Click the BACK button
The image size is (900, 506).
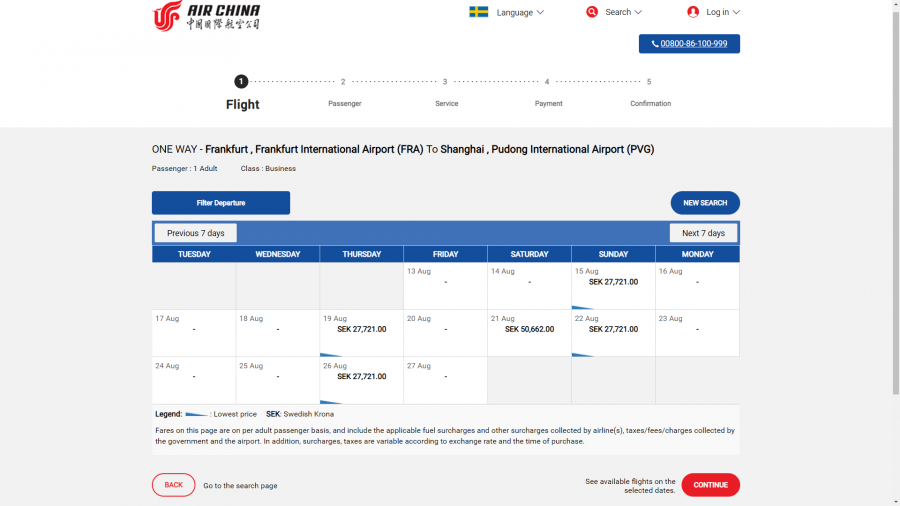pyautogui.click(x=173, y=485)
